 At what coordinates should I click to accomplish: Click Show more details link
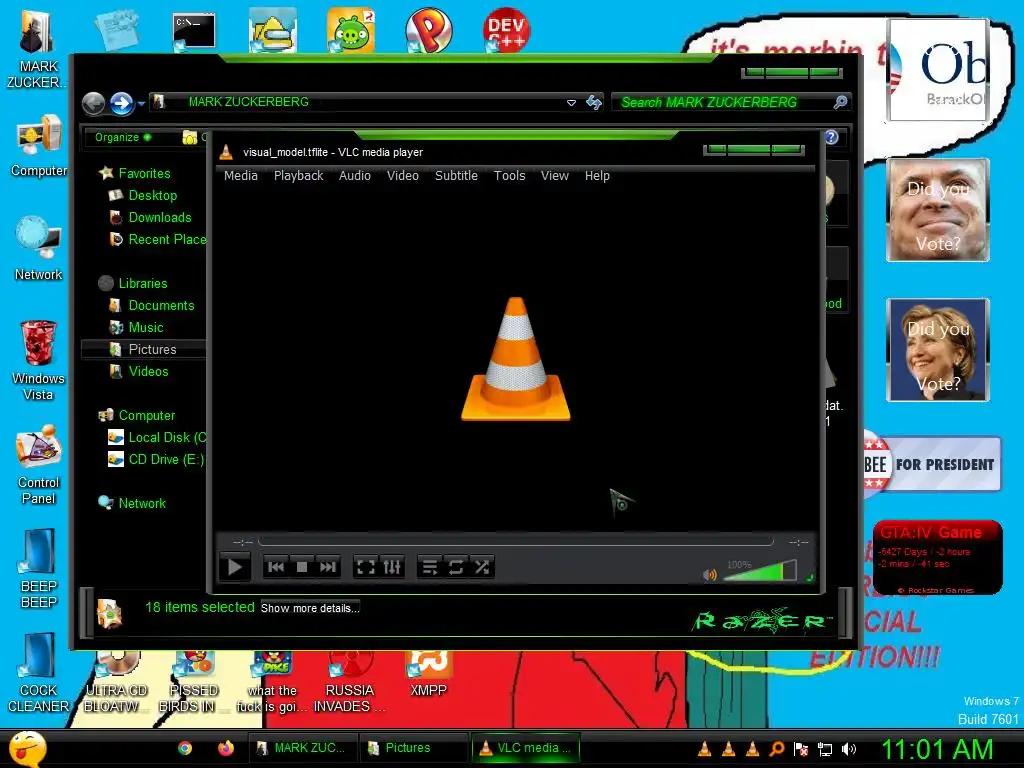click(310, 608)
